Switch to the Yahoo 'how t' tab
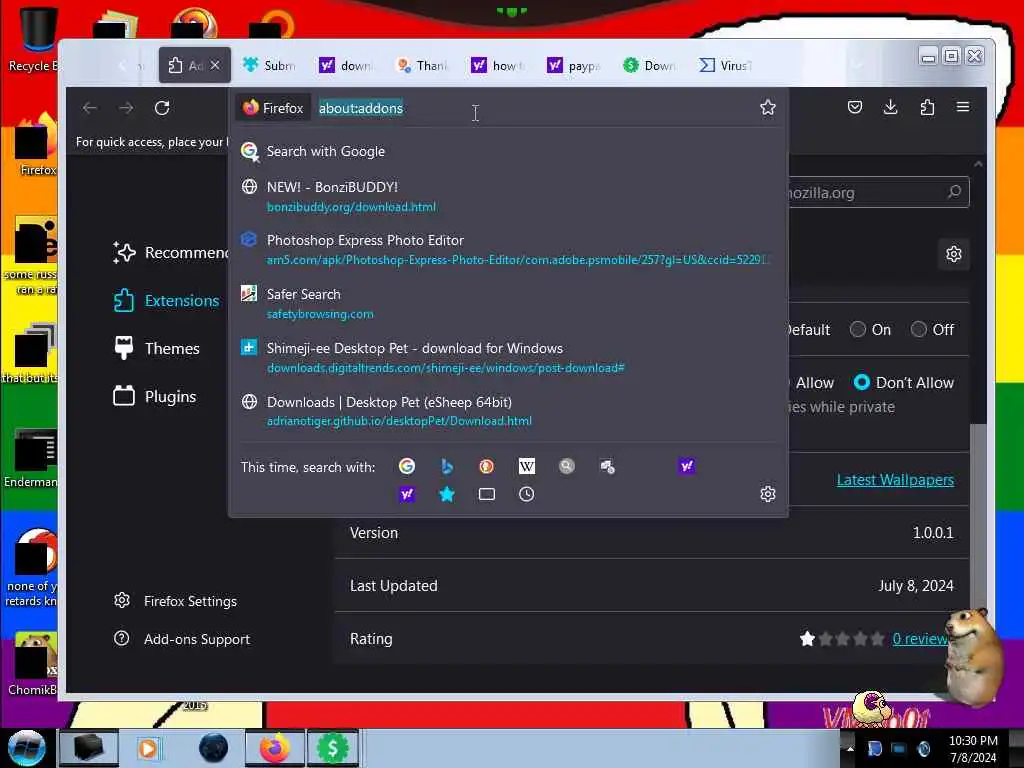 (x=498, y=65)
